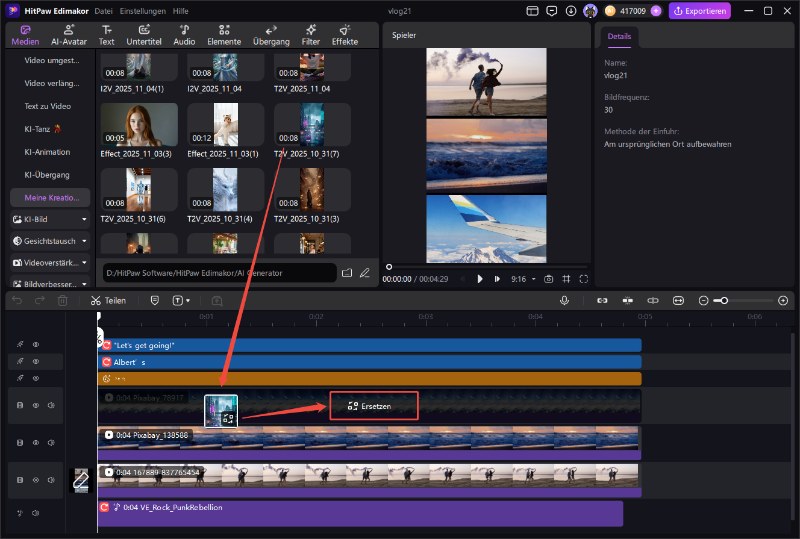800x539 pixels.
Task: Click the Teilen split tool
Action: [x=107, y=300]
